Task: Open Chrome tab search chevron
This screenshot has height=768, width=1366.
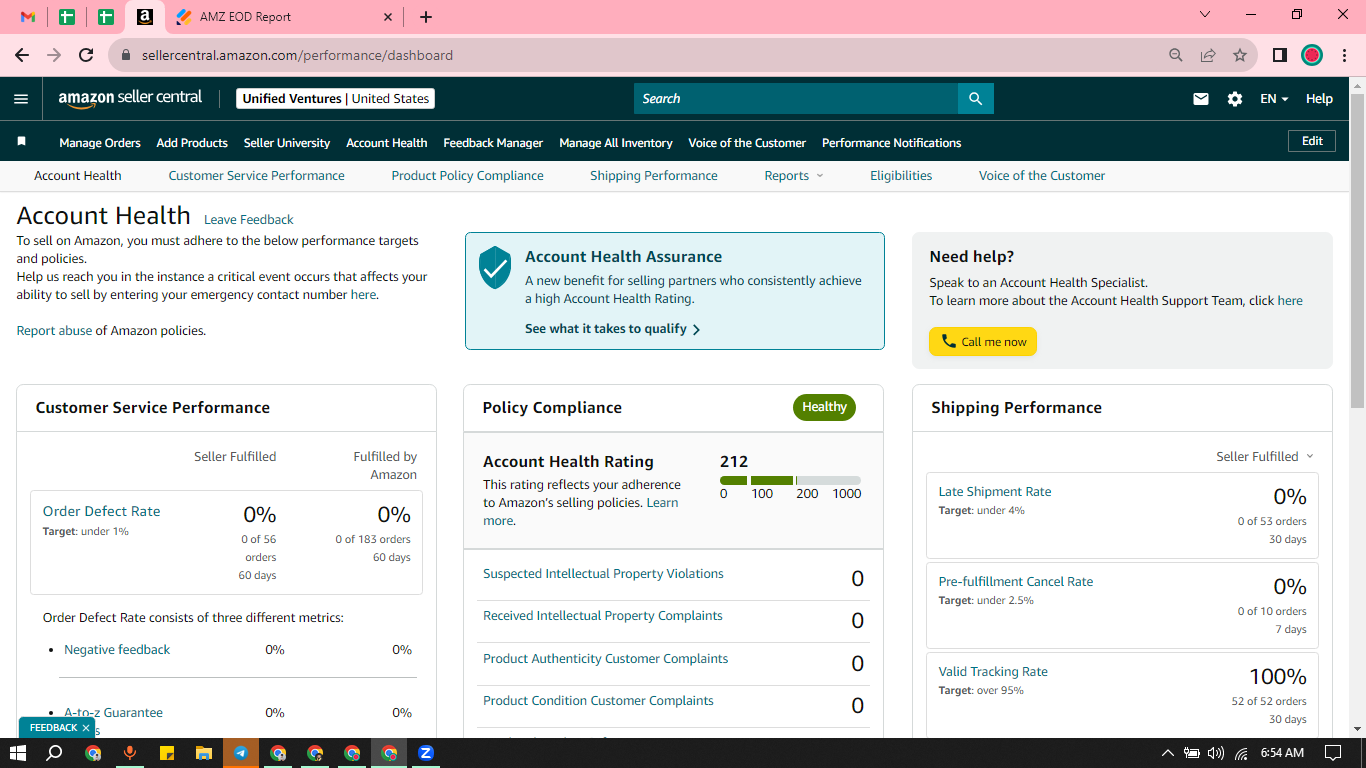Action: [x=1204, y=15]
